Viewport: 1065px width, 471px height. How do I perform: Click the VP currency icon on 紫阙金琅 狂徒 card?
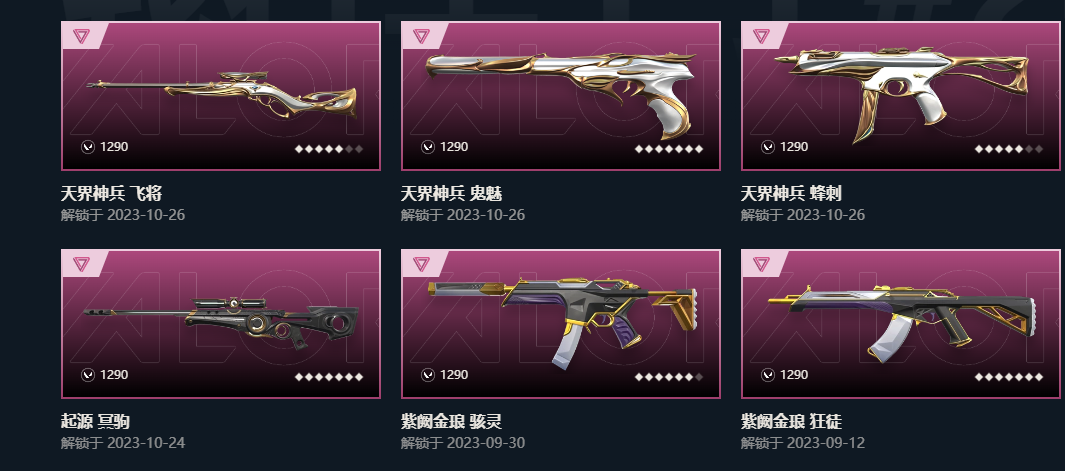(x=768, y=374)
